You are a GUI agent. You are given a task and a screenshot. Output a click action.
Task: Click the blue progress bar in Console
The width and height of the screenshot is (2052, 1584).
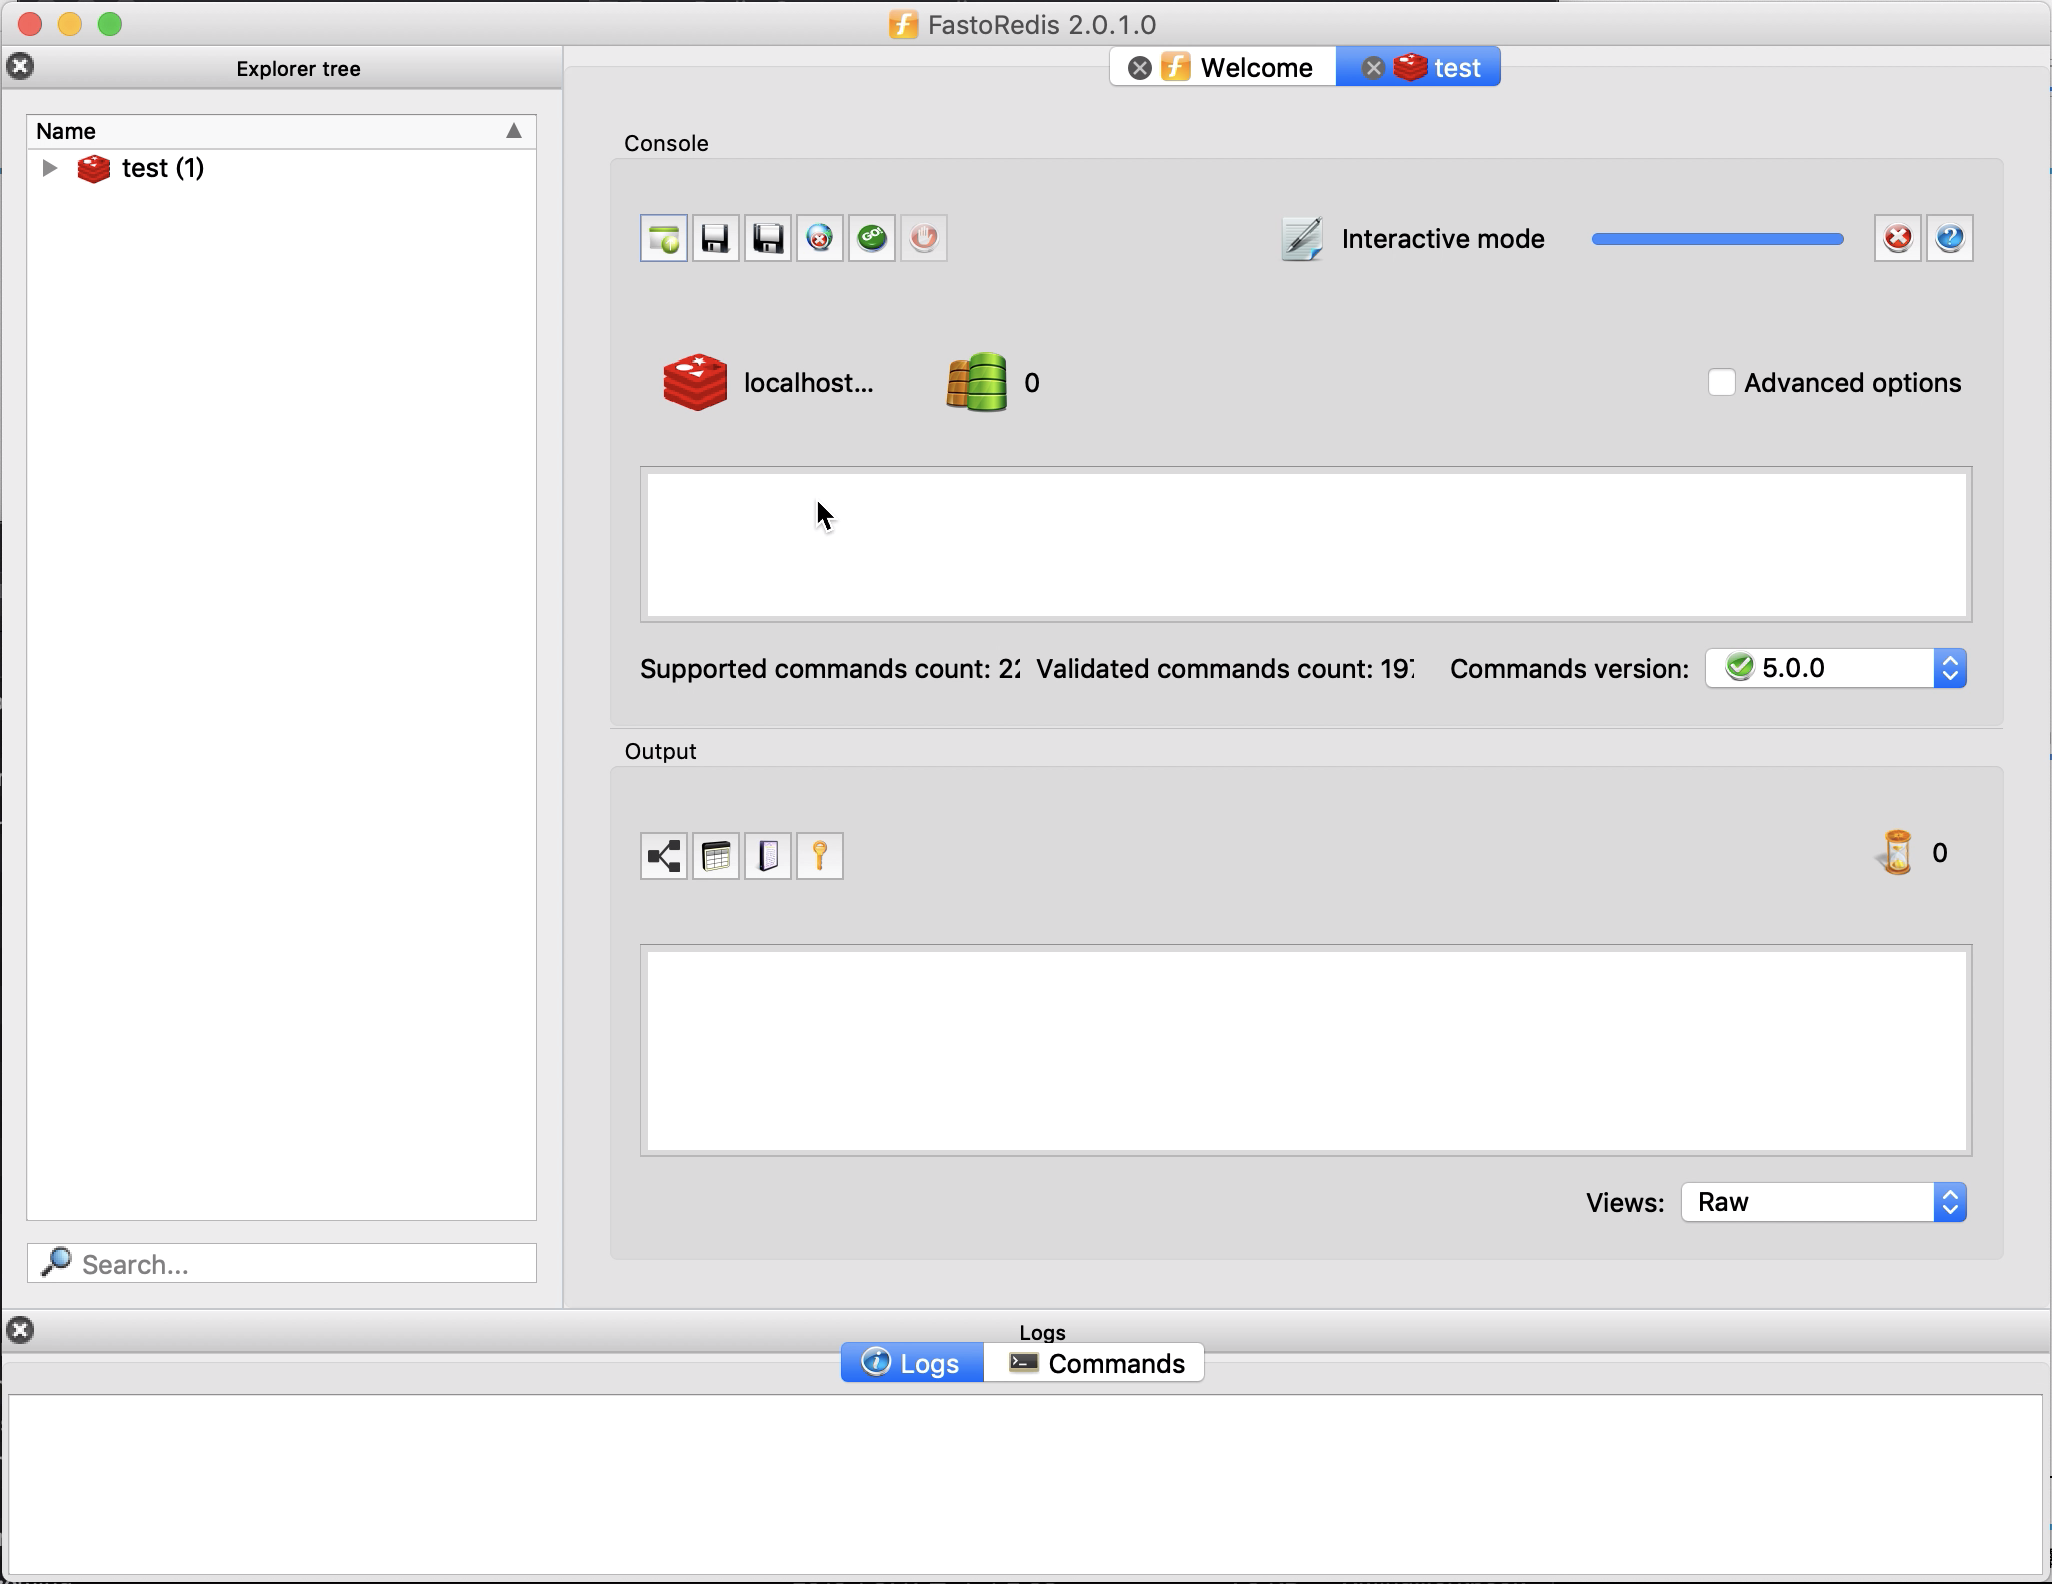pos(1718,239)
